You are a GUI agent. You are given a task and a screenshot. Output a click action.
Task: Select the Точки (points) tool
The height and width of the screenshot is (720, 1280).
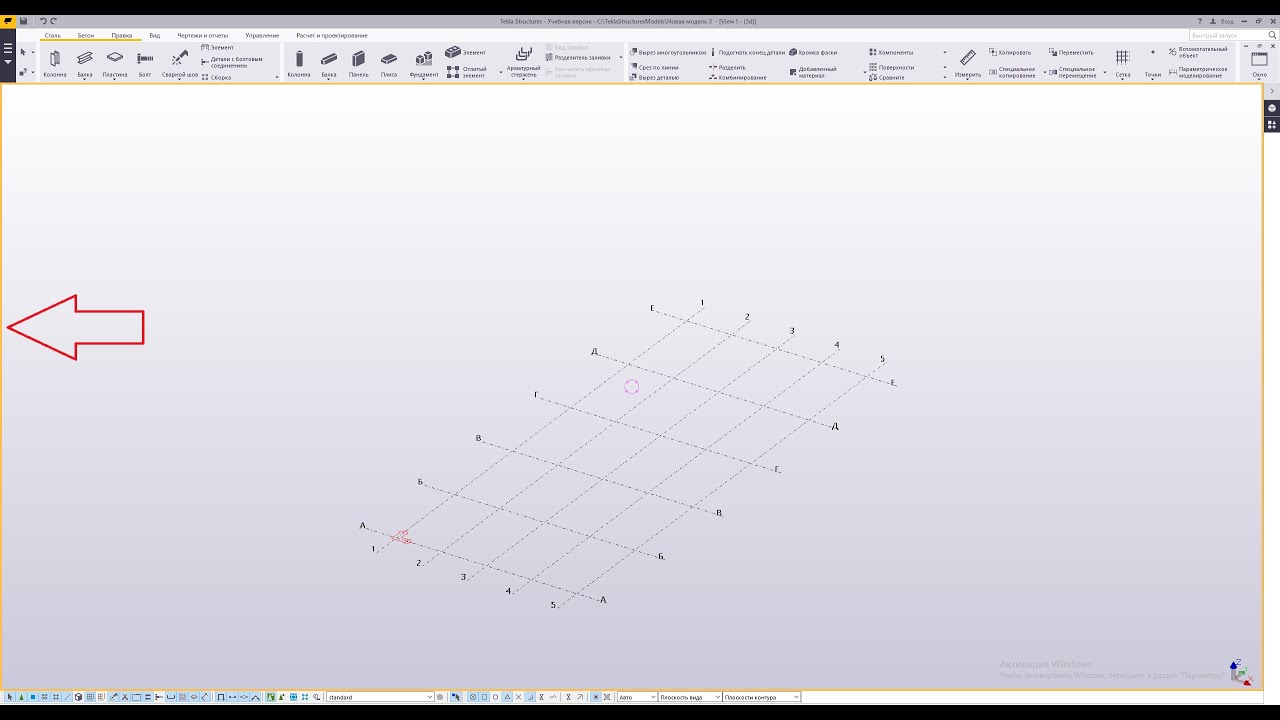[x=1153, y=63]
